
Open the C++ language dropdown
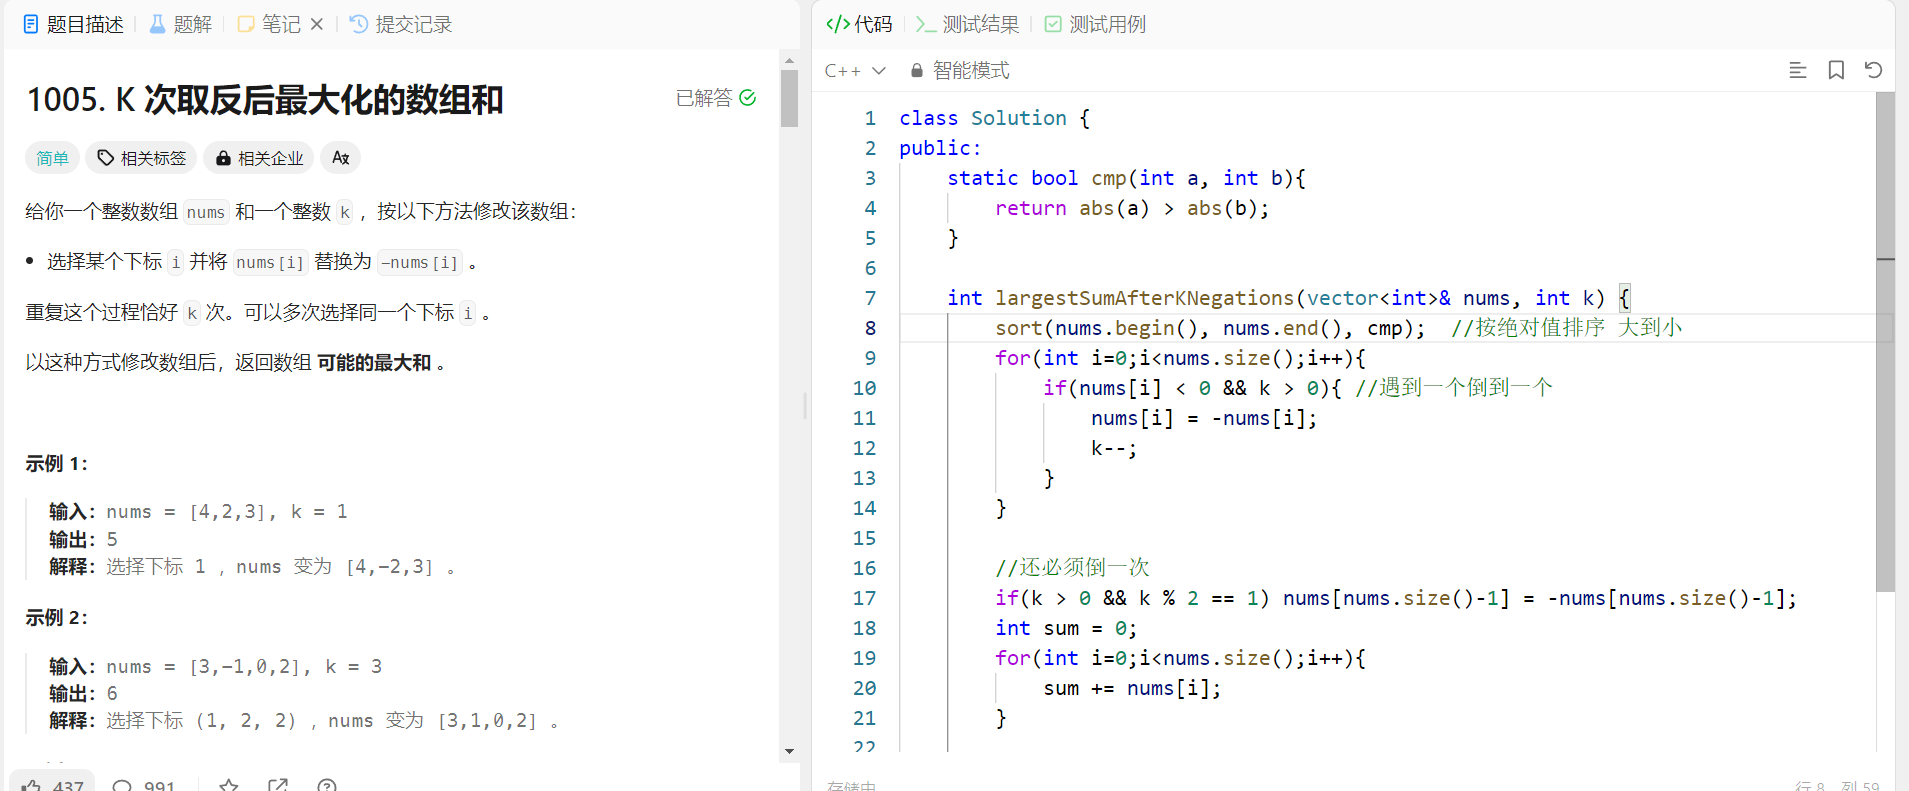pos(855,70)
